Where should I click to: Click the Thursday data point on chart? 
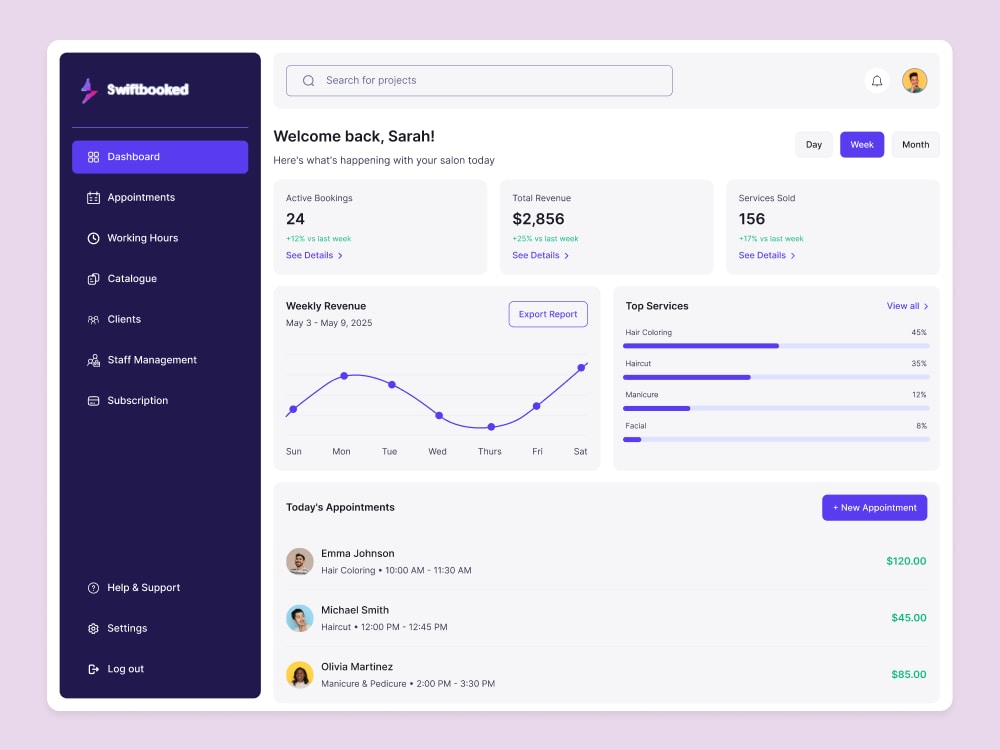click(x=491, y=427)
